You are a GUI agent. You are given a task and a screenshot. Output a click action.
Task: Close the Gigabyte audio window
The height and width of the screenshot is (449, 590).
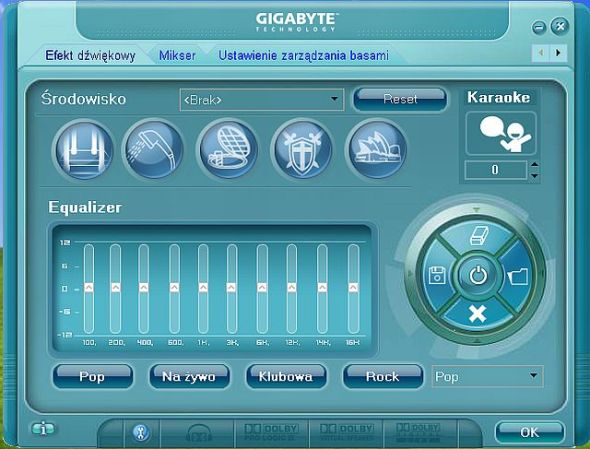[x=560, y=26]
